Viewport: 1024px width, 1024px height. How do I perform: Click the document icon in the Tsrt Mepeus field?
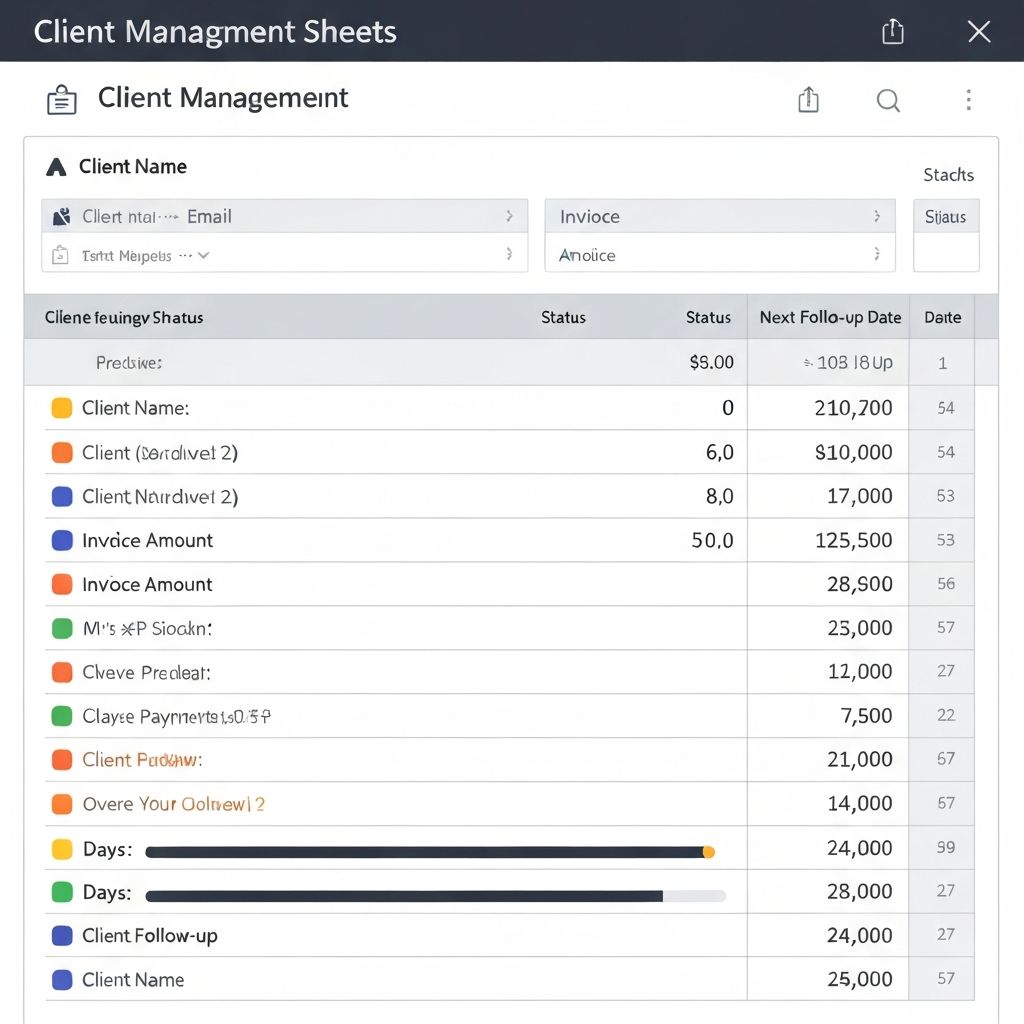(x=61, y=255)
